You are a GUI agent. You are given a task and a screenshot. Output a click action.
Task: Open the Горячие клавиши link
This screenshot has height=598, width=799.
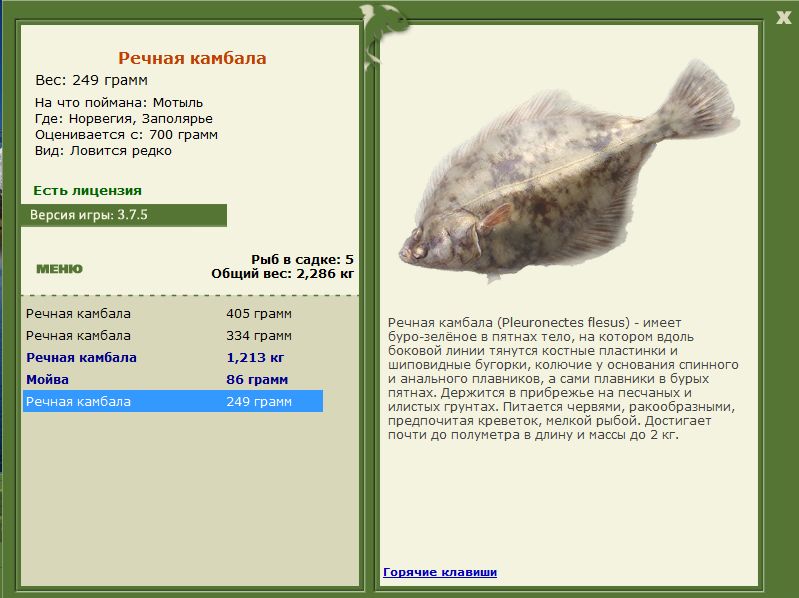(440, 572)
